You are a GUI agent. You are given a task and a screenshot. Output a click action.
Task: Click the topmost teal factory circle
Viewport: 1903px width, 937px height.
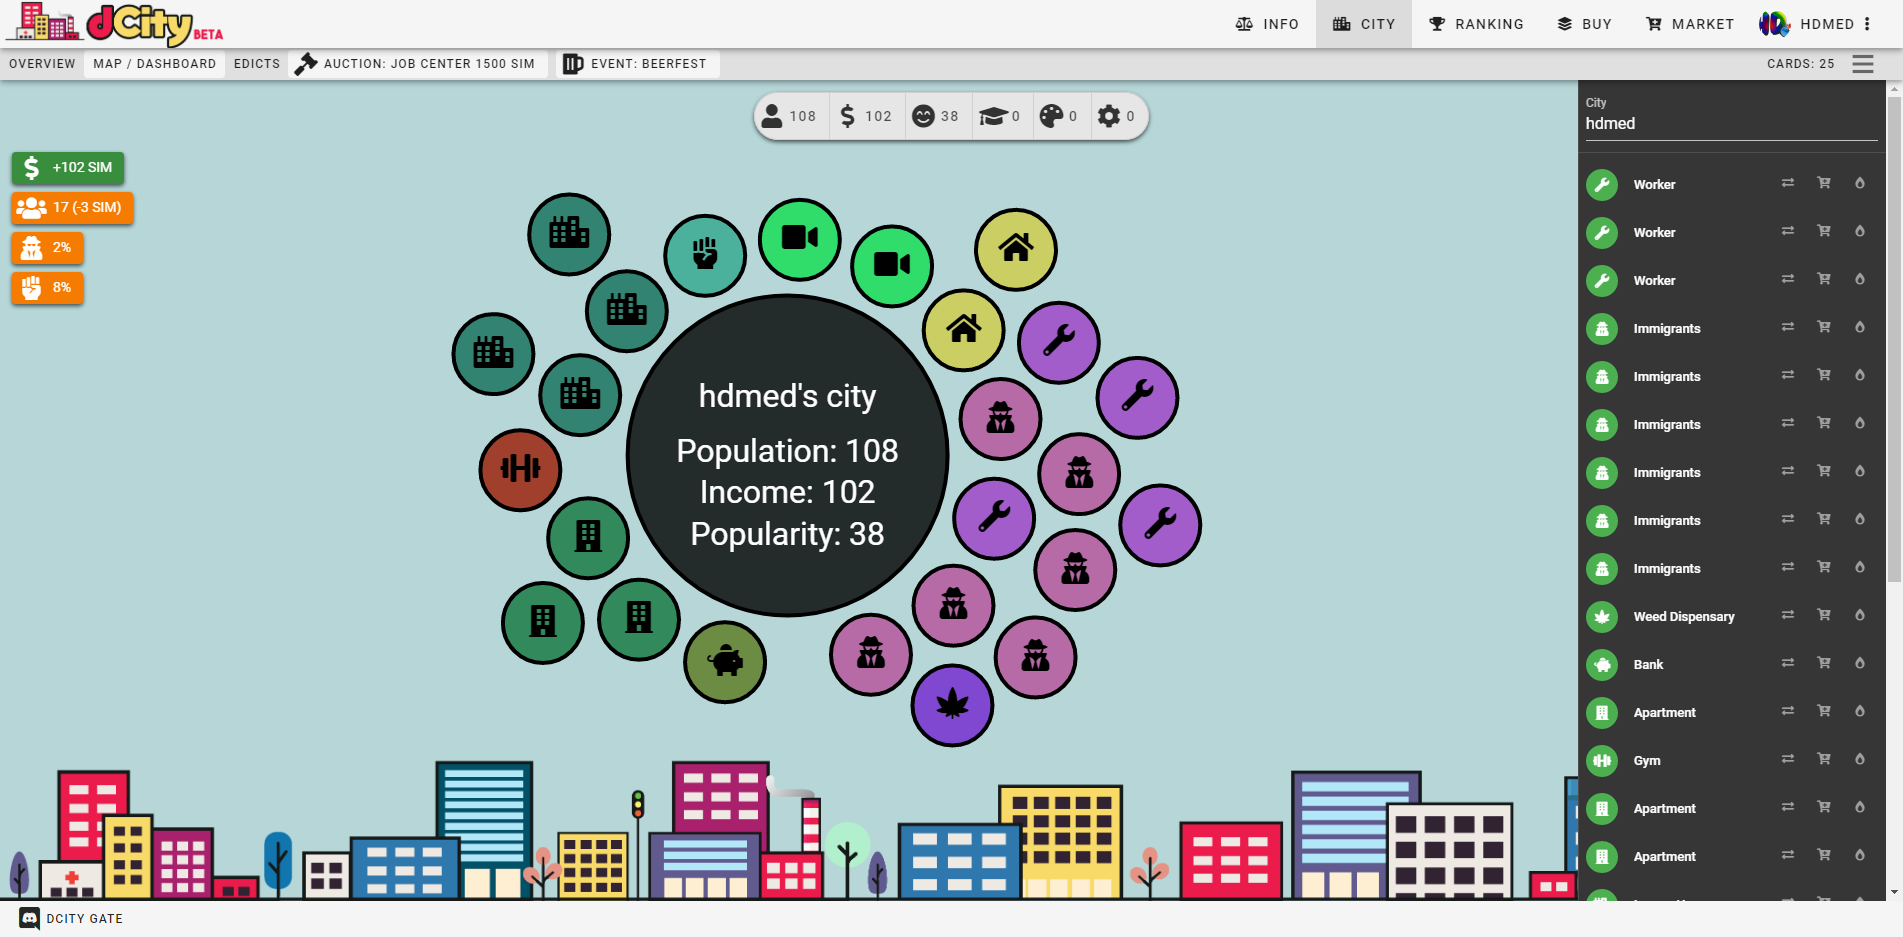point(569,234)
